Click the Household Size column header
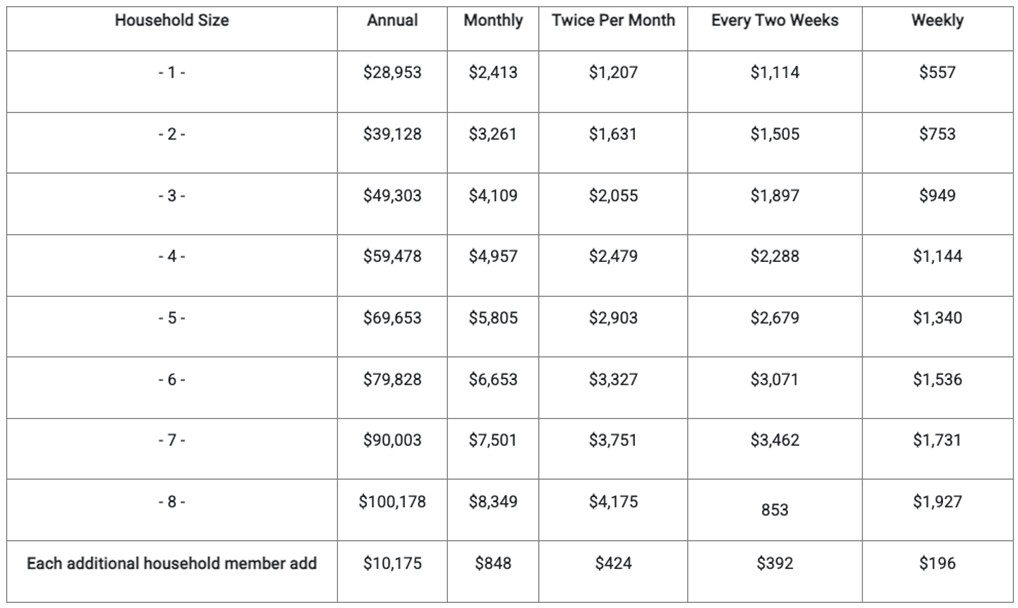The width and height of the screenshot is (1018, 608). [171, 20]
